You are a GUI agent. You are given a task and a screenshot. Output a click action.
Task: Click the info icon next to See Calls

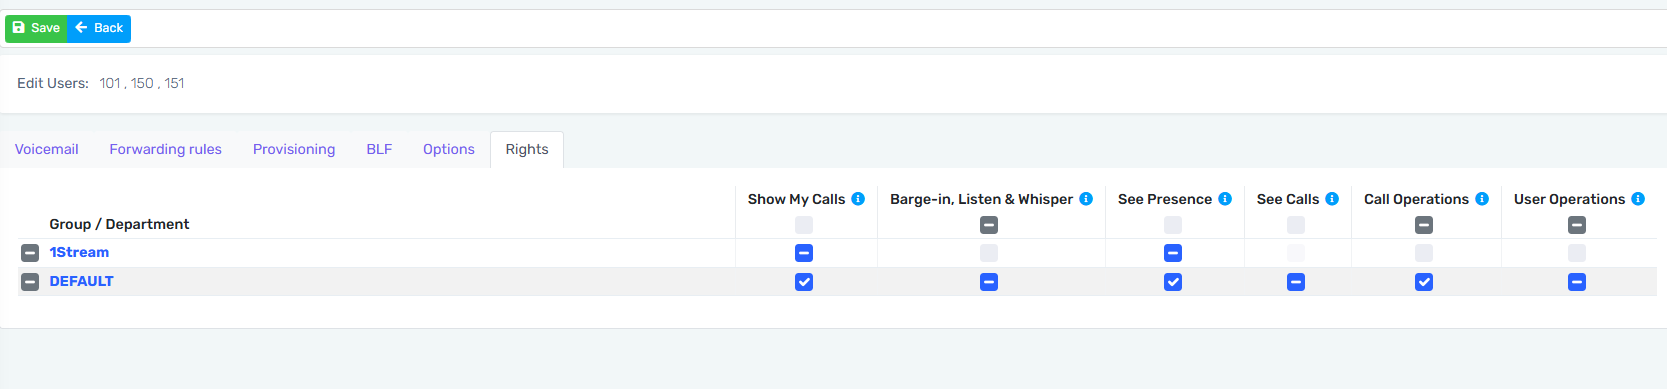(1332, 199)
